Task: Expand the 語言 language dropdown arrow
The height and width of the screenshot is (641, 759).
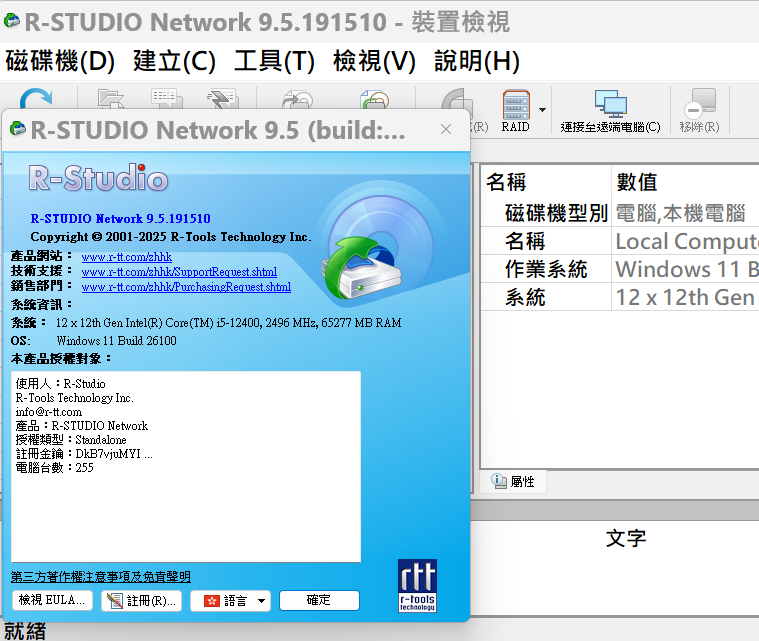Action: pos(261,601)
